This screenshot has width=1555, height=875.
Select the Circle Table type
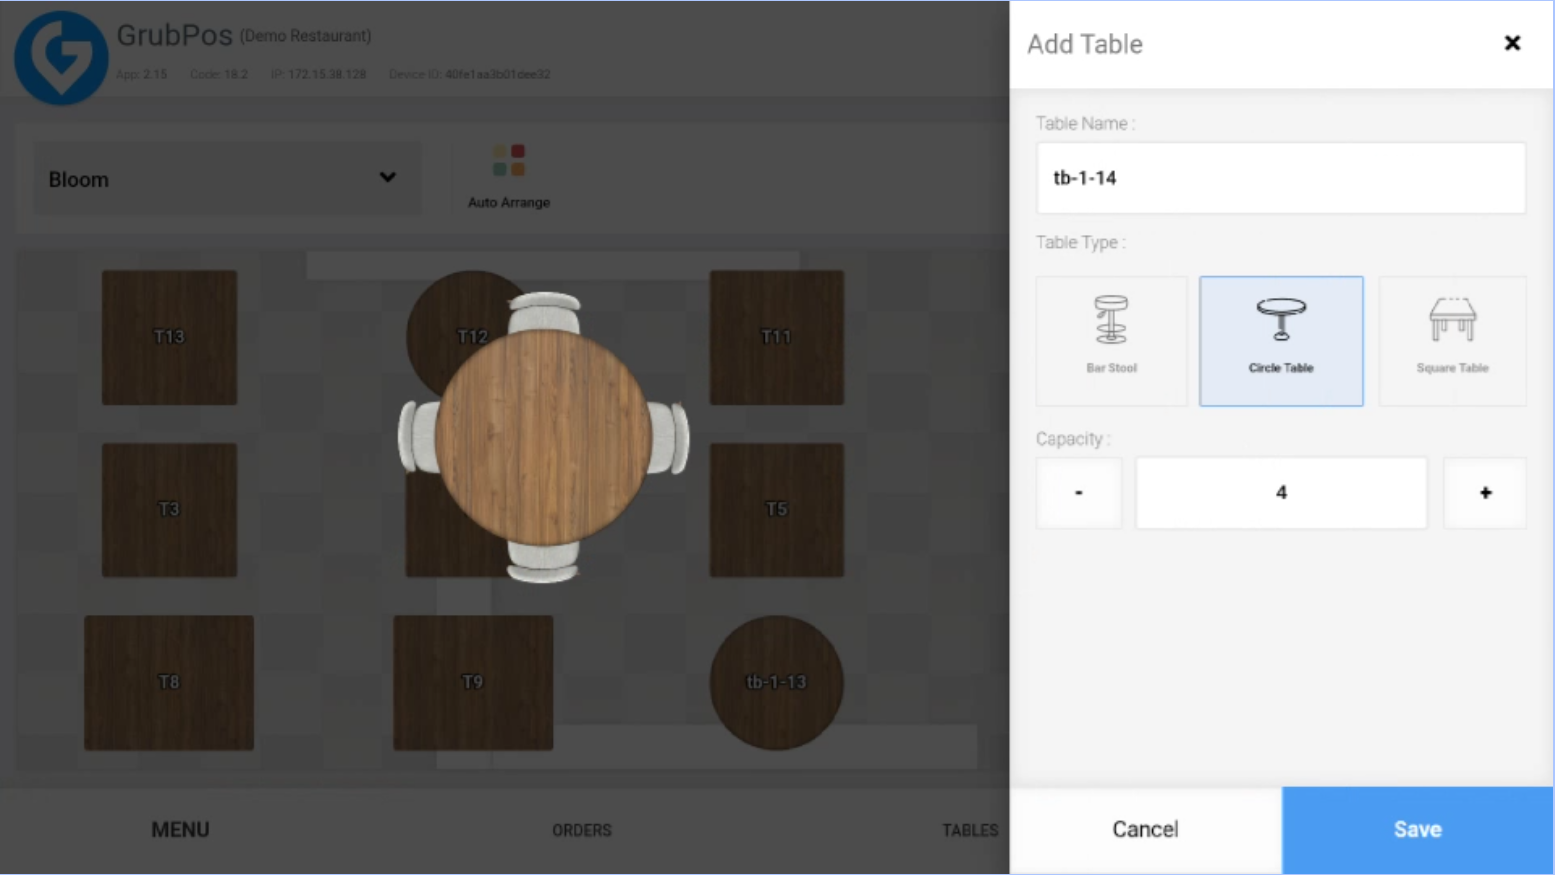[x=1281, y=341]
